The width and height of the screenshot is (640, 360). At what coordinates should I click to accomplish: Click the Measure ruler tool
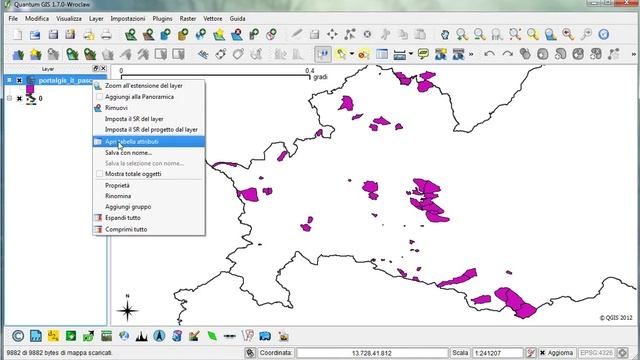tap(400, 54)
